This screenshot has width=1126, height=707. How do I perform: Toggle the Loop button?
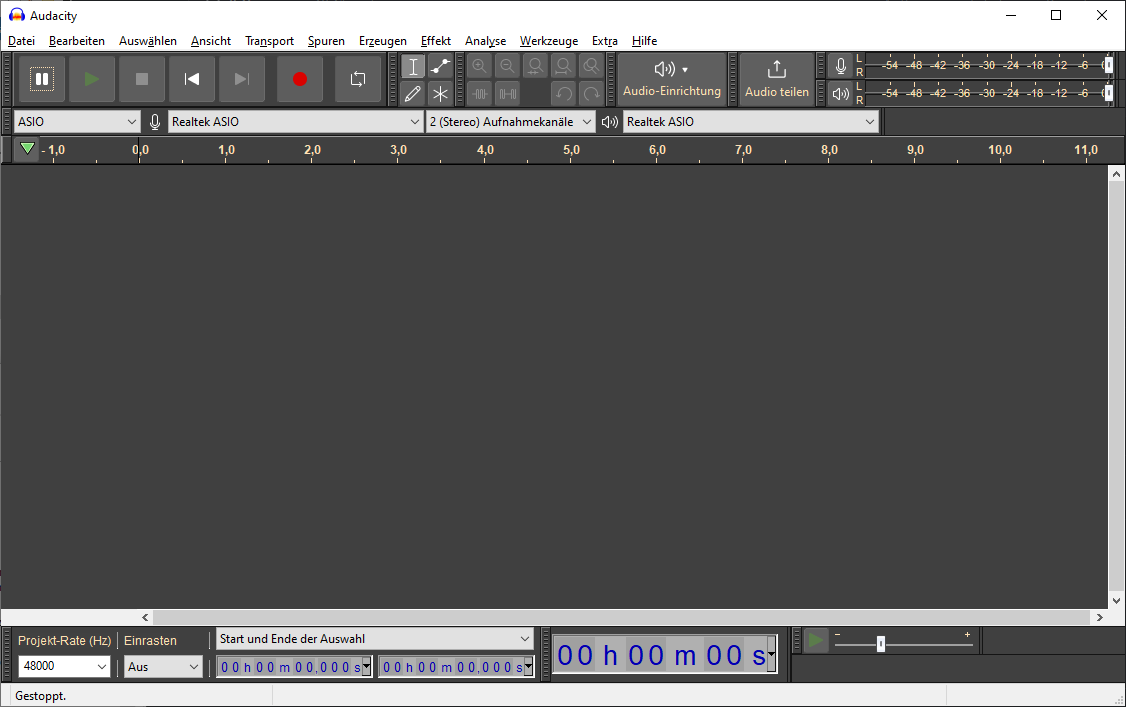tap(358, 79)
